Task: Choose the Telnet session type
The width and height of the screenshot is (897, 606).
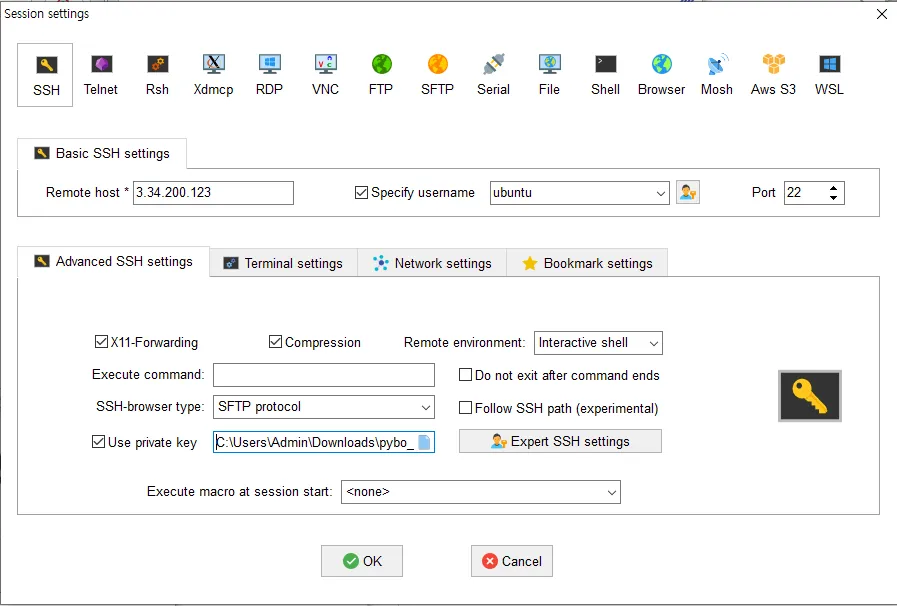Action: [101, 75]
